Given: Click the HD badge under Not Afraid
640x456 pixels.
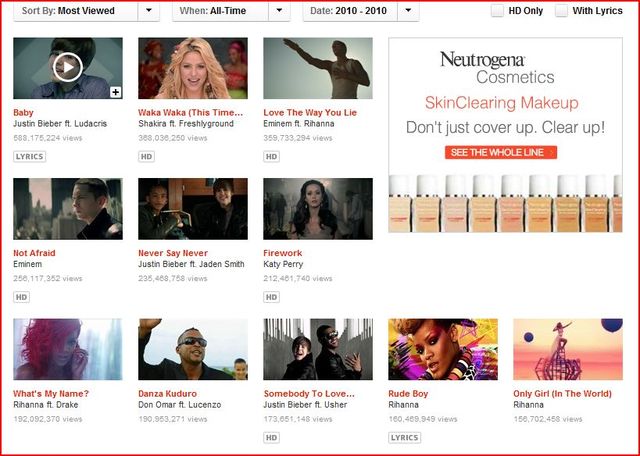Looking at the screenshot, I should coord(21,297).
